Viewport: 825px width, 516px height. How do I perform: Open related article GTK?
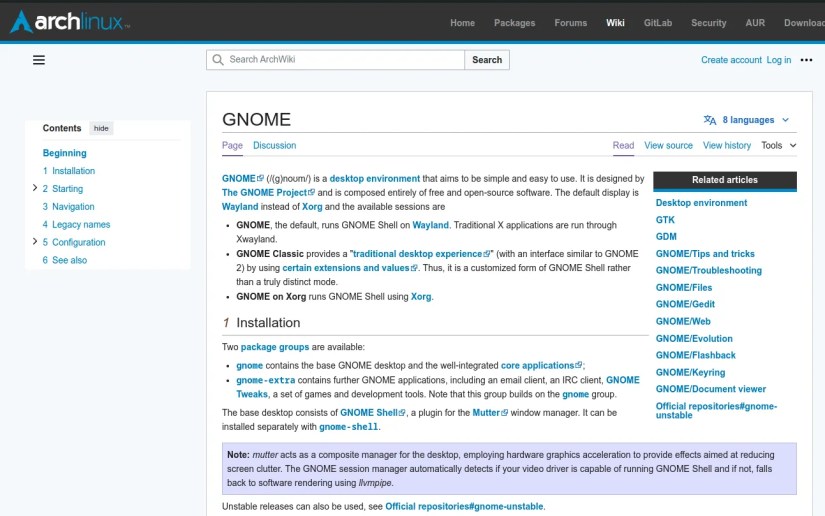click(x=665, y=220)
